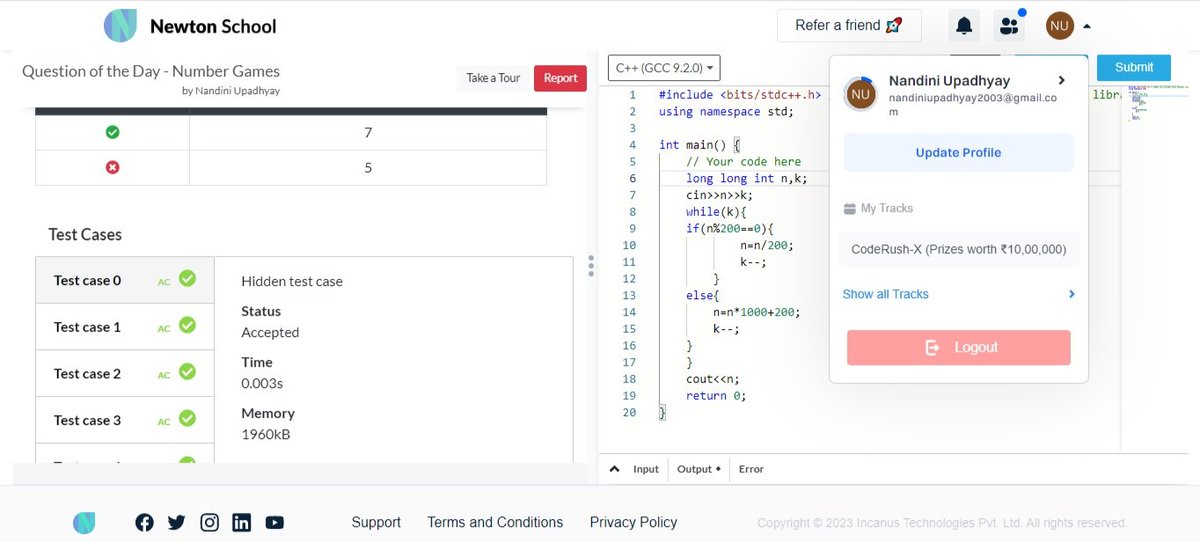Open the YouTube footer icon
Image resolution: width=1200 pixels, height=542 pixels.
274,522
